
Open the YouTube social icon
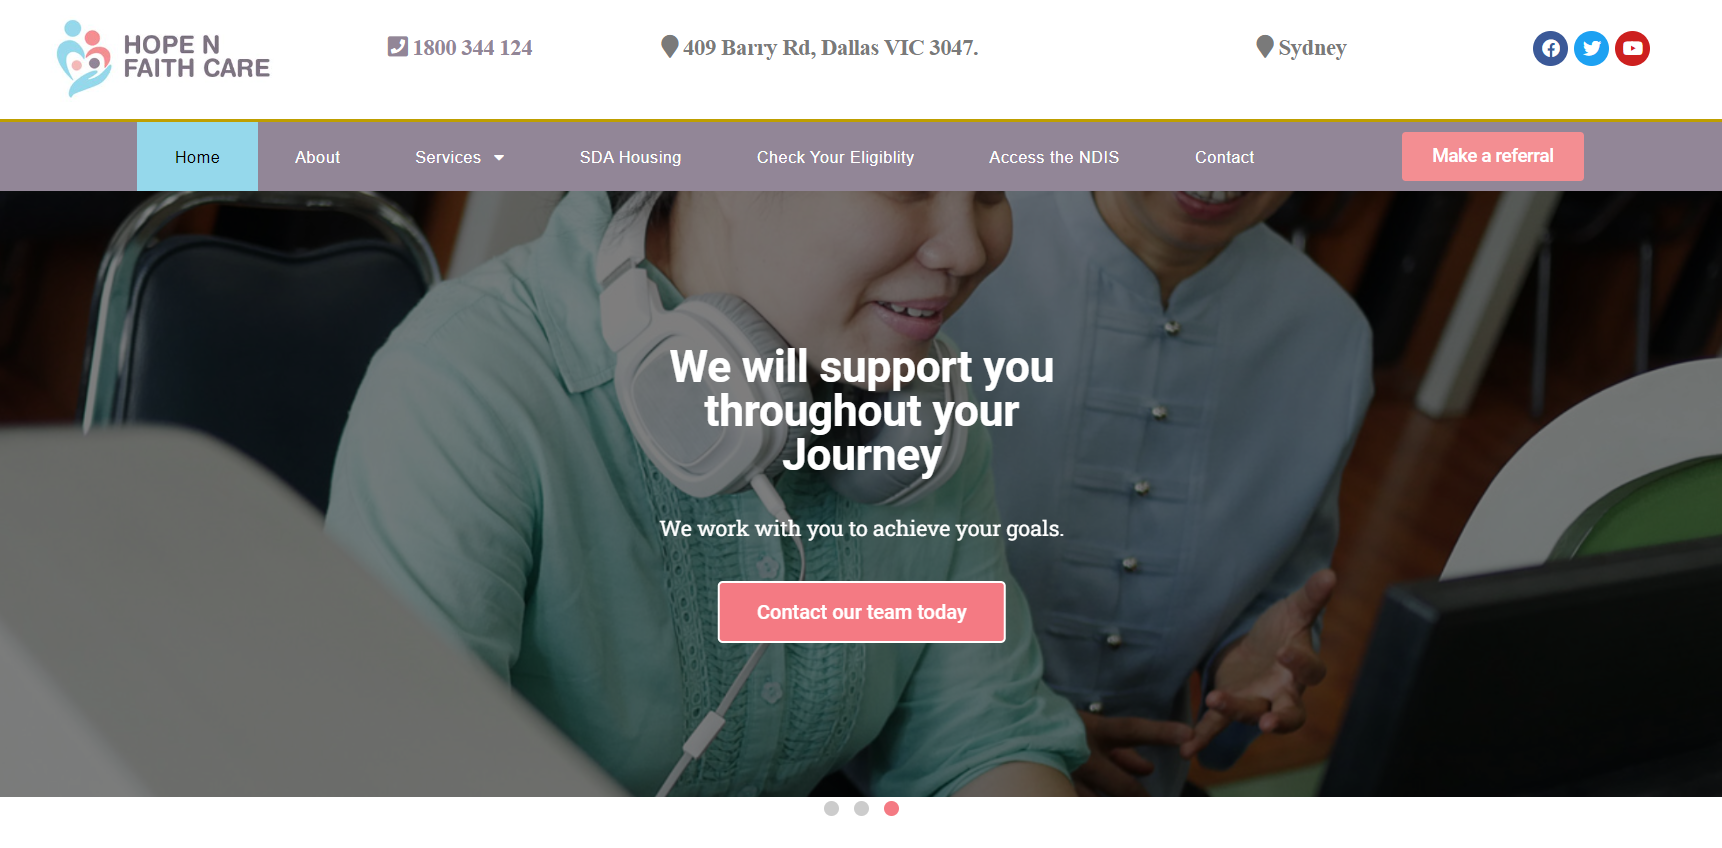pos(1632,48)
